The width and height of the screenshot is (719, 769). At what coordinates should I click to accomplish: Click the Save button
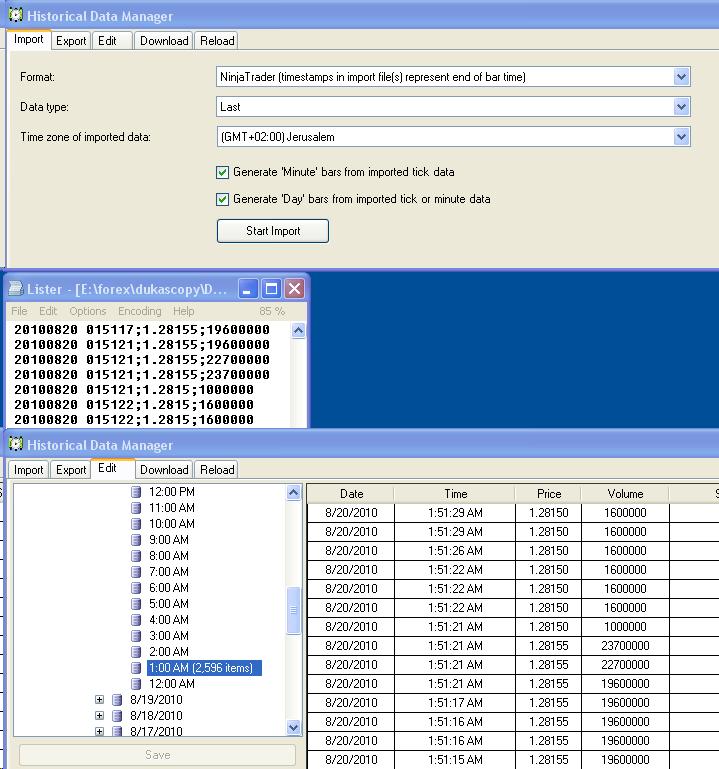tap(157, 755)
